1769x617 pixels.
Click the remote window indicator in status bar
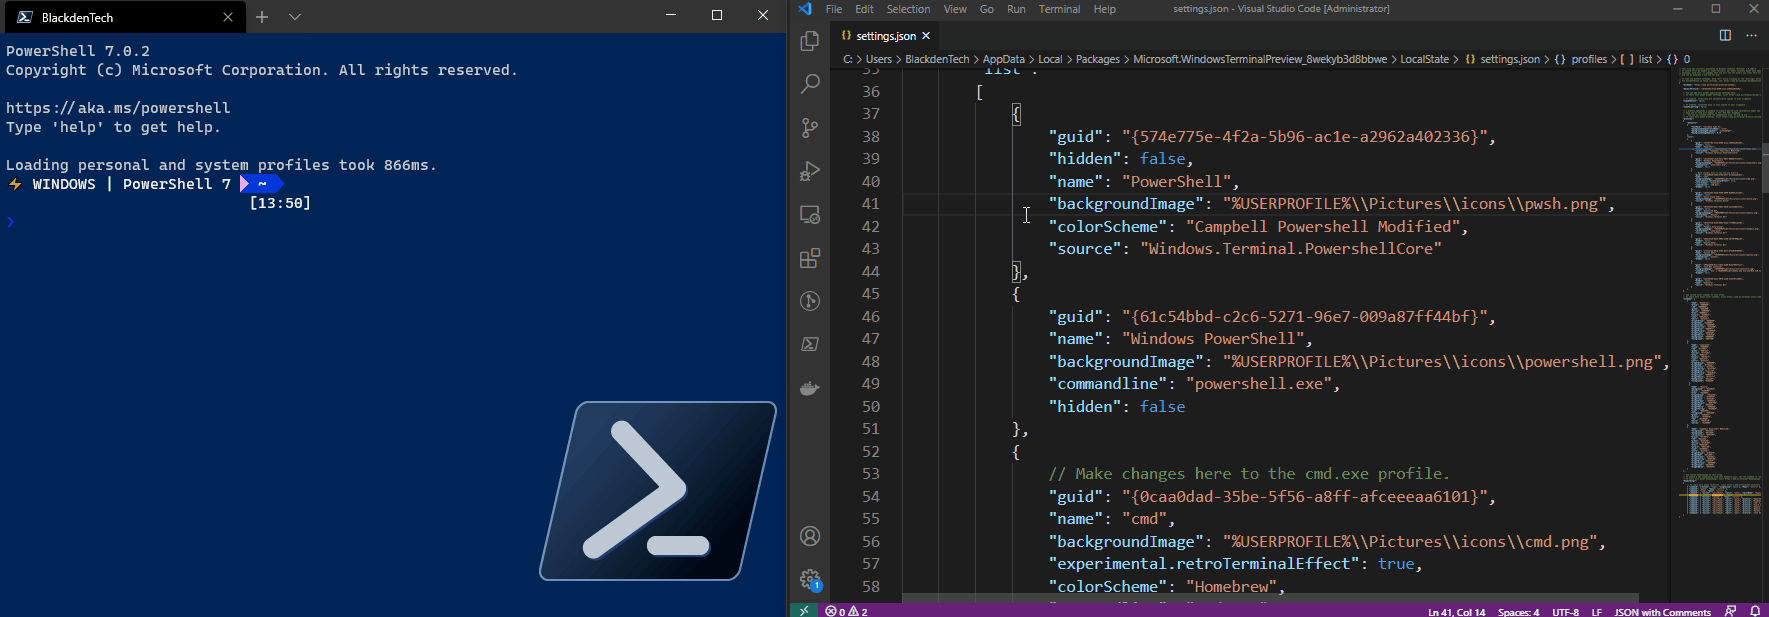pos(804,610)
